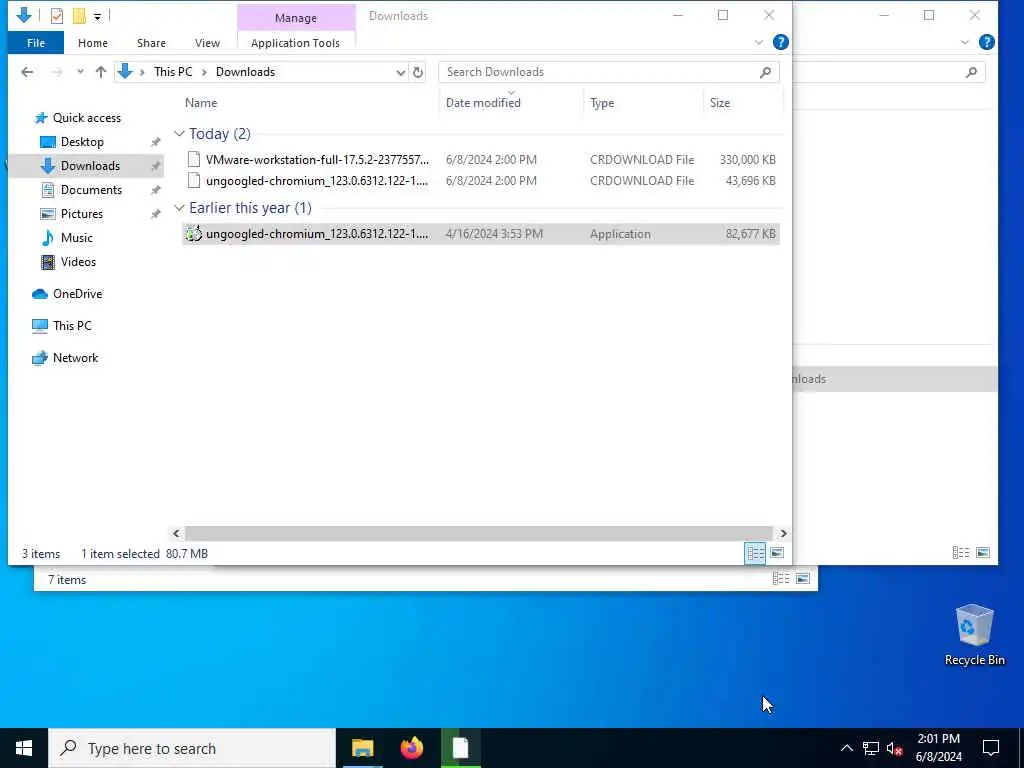Open the Recycle Bin desktop icon

click(x=974, y=635)
